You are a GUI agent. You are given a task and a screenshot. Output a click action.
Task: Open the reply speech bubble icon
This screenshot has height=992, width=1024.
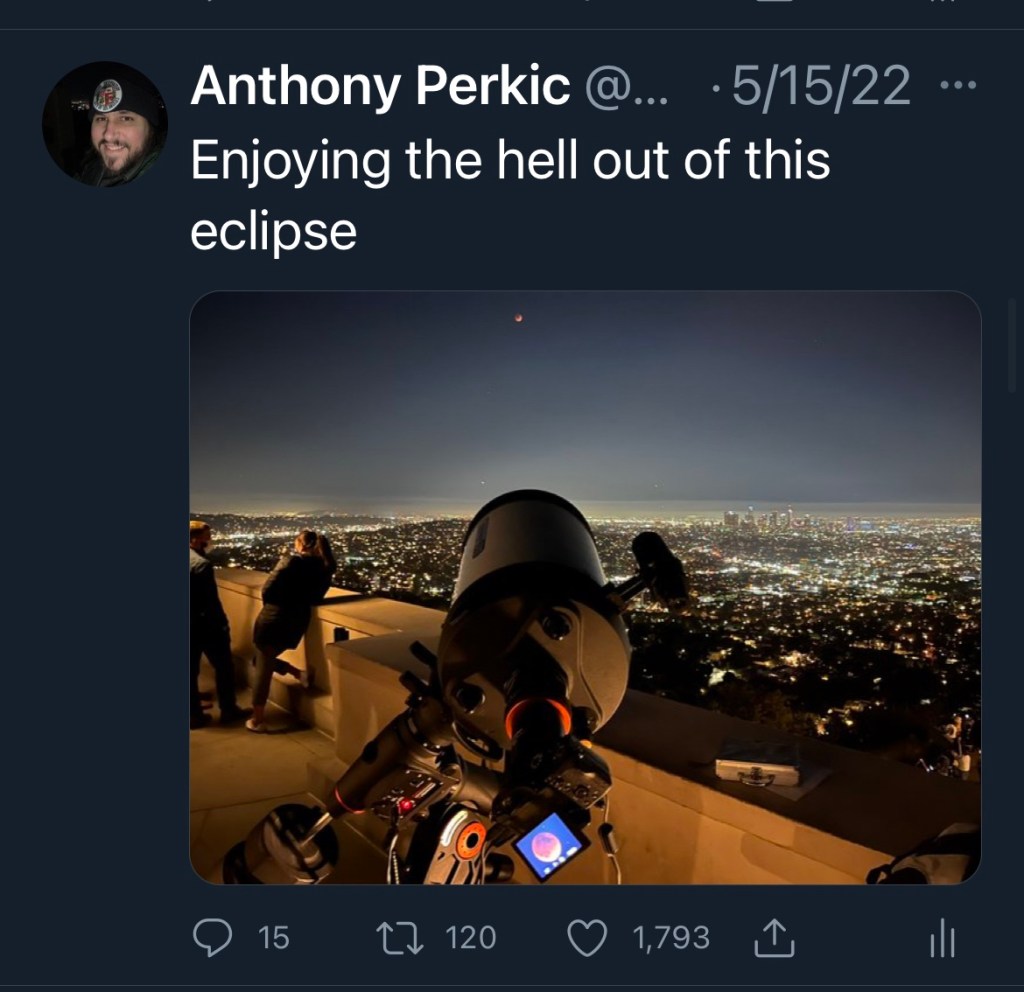coord(211,937)
